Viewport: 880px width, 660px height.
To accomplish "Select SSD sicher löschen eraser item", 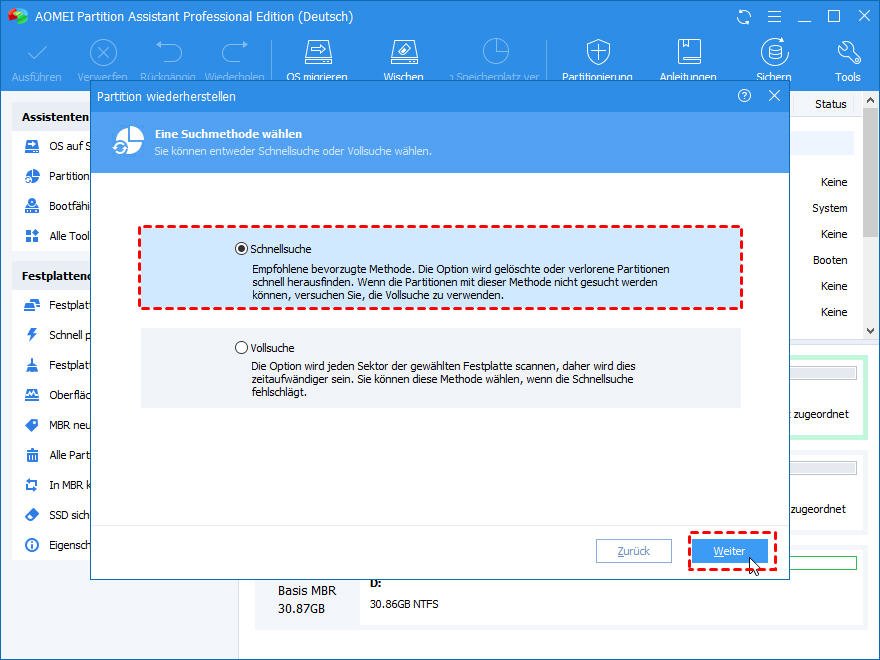I will pos(56,515).
